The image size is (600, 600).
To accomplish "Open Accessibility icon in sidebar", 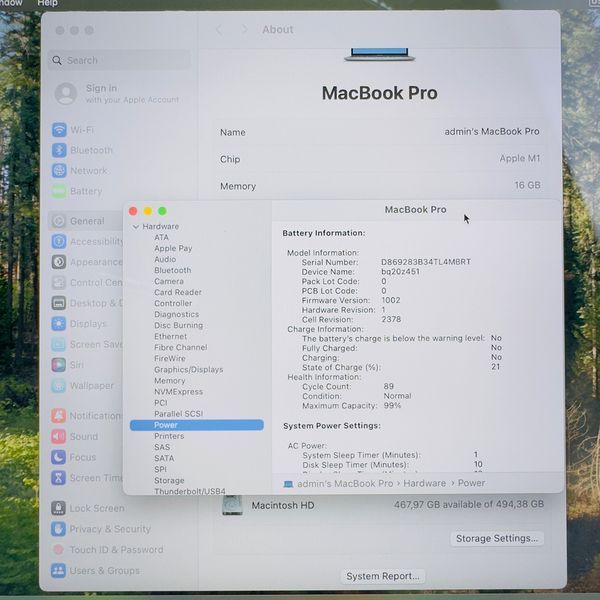I will (x=59, y=241).
